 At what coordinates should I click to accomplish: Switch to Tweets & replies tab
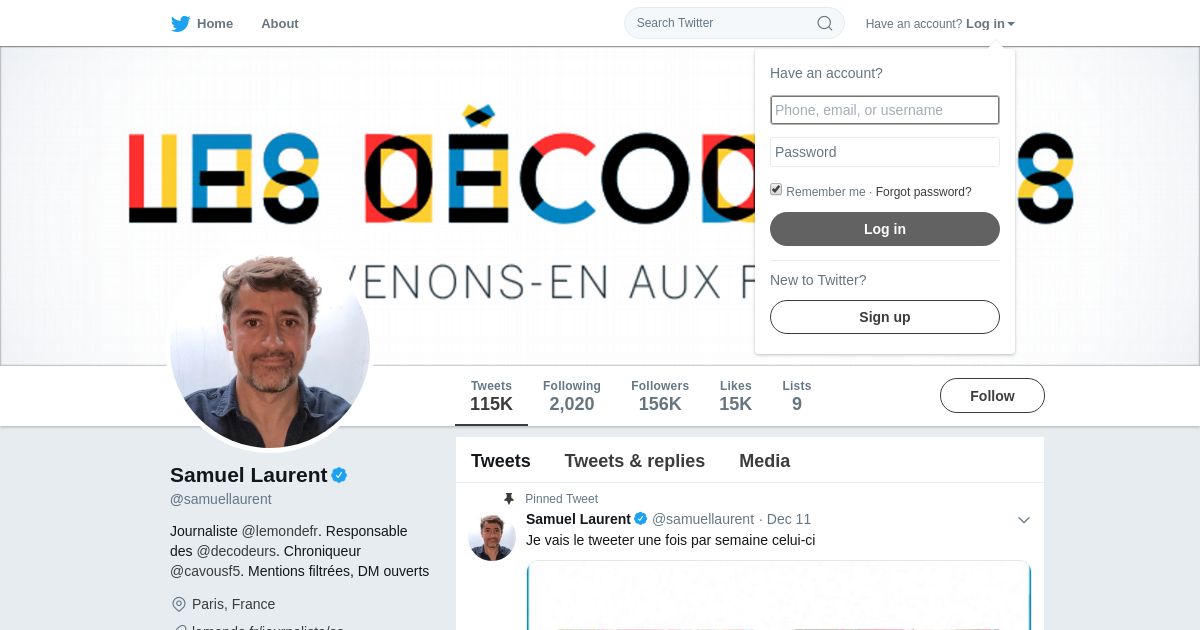coord(635,461)
